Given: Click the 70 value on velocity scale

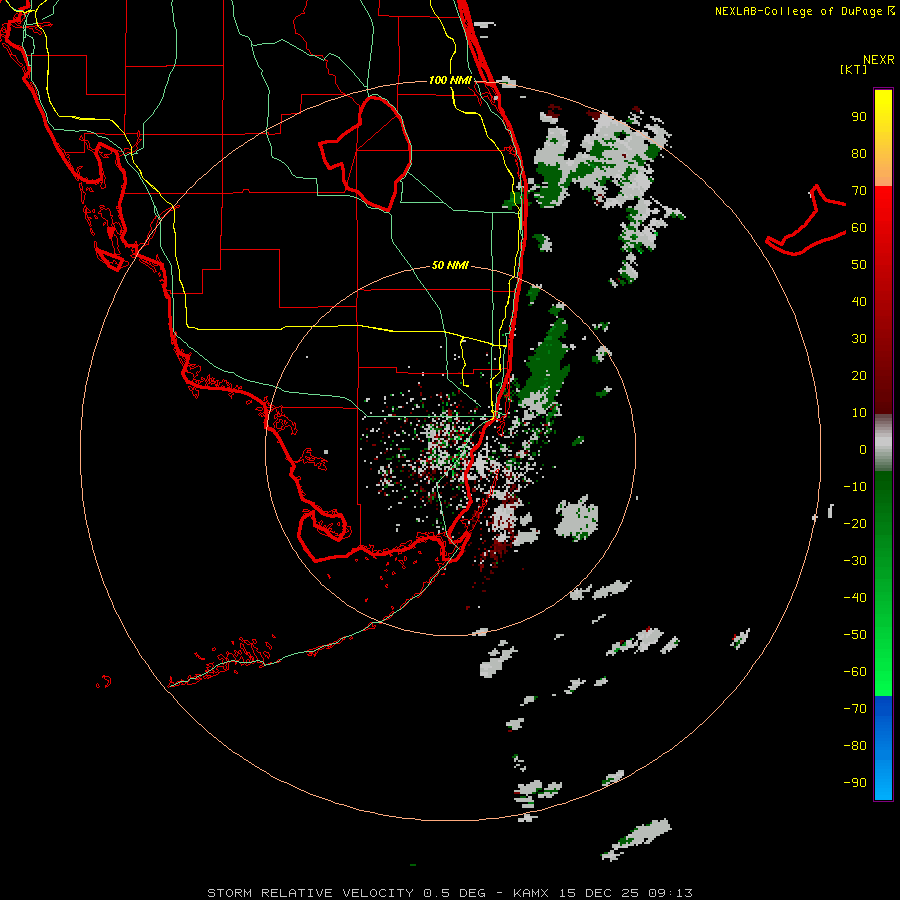Looking at the screenshot, I should pos(859,191).
